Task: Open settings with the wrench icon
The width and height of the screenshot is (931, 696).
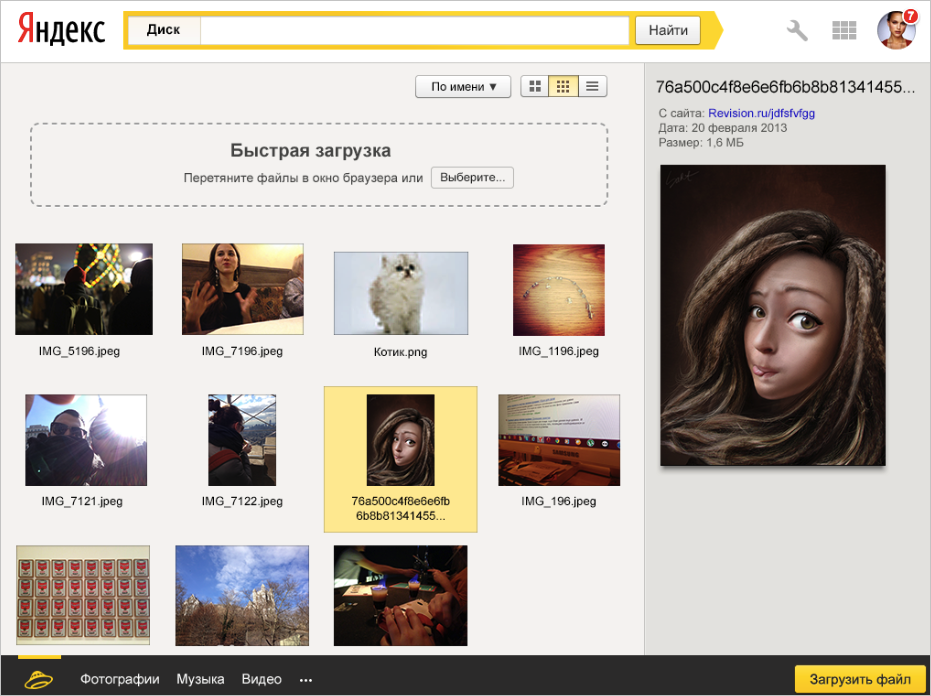Action: [x=797, y=31]
